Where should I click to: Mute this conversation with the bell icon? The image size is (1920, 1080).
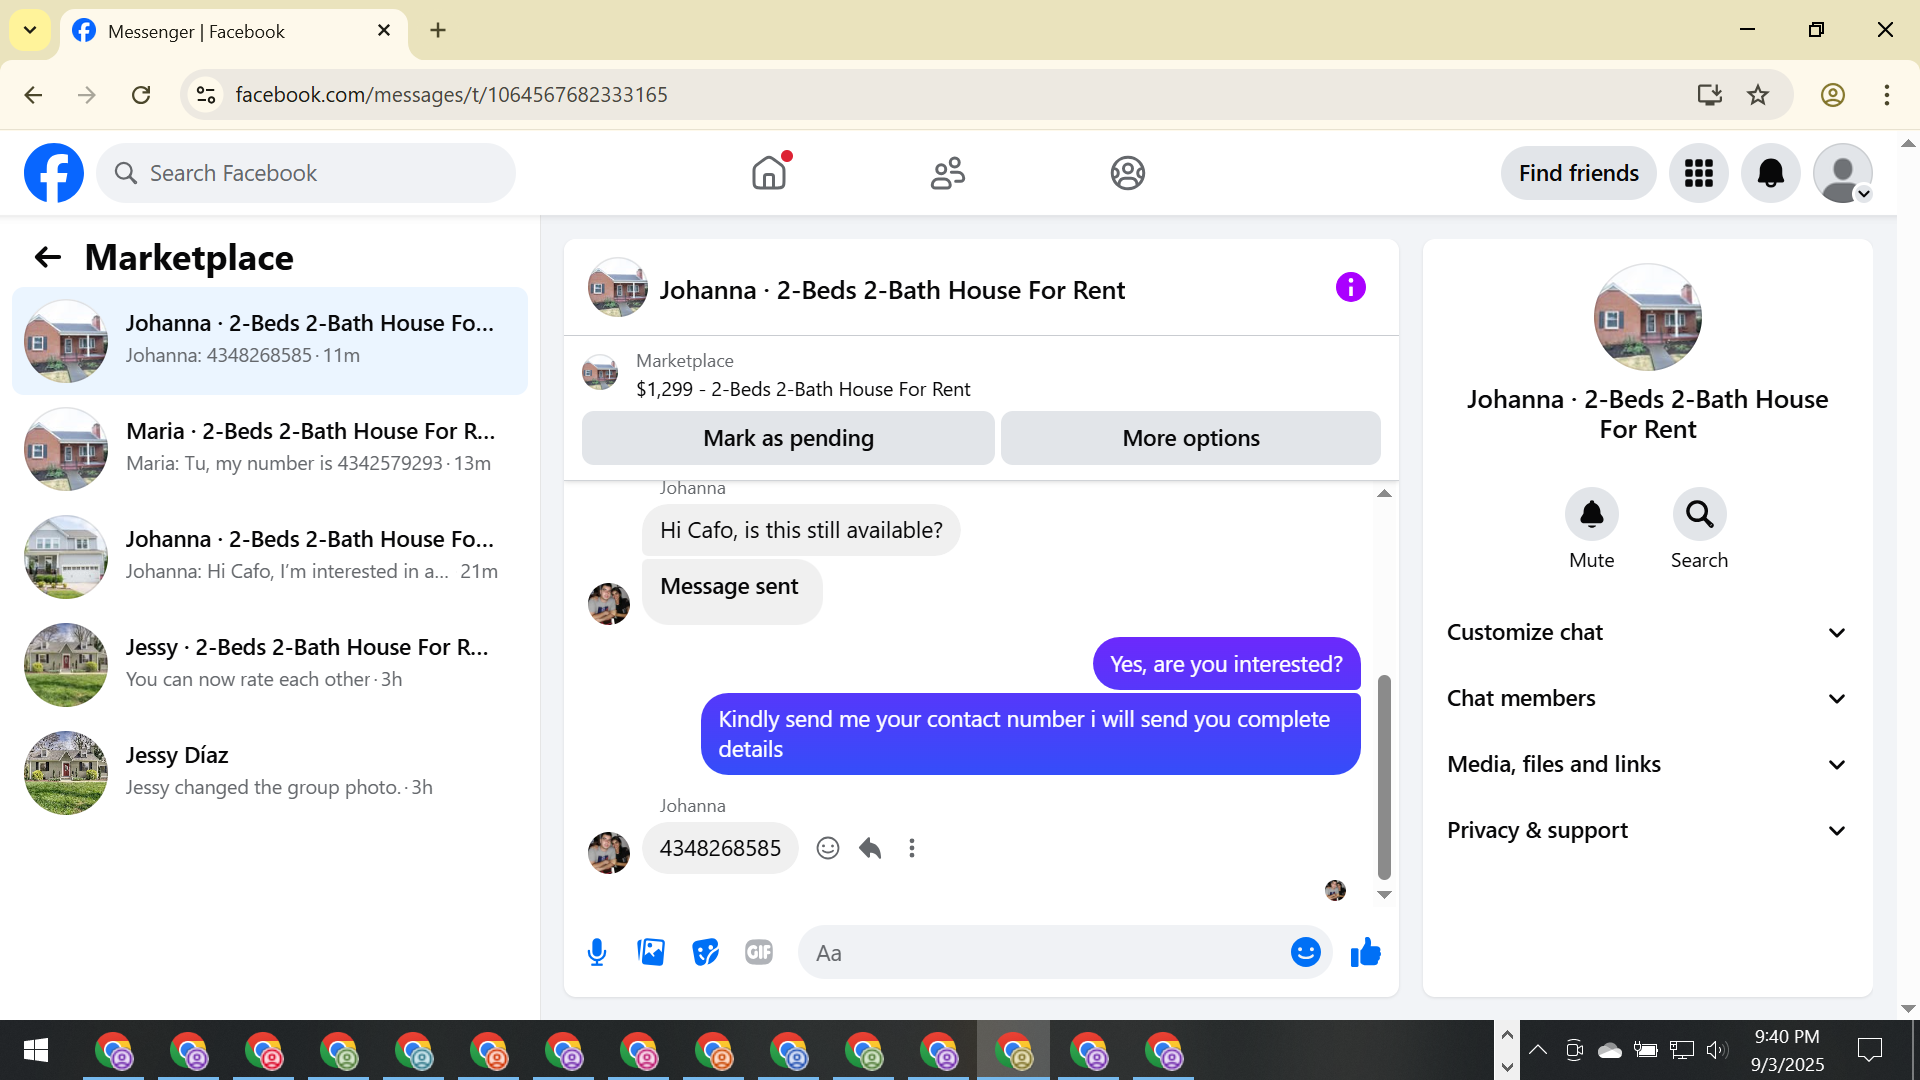point(1591,514)
